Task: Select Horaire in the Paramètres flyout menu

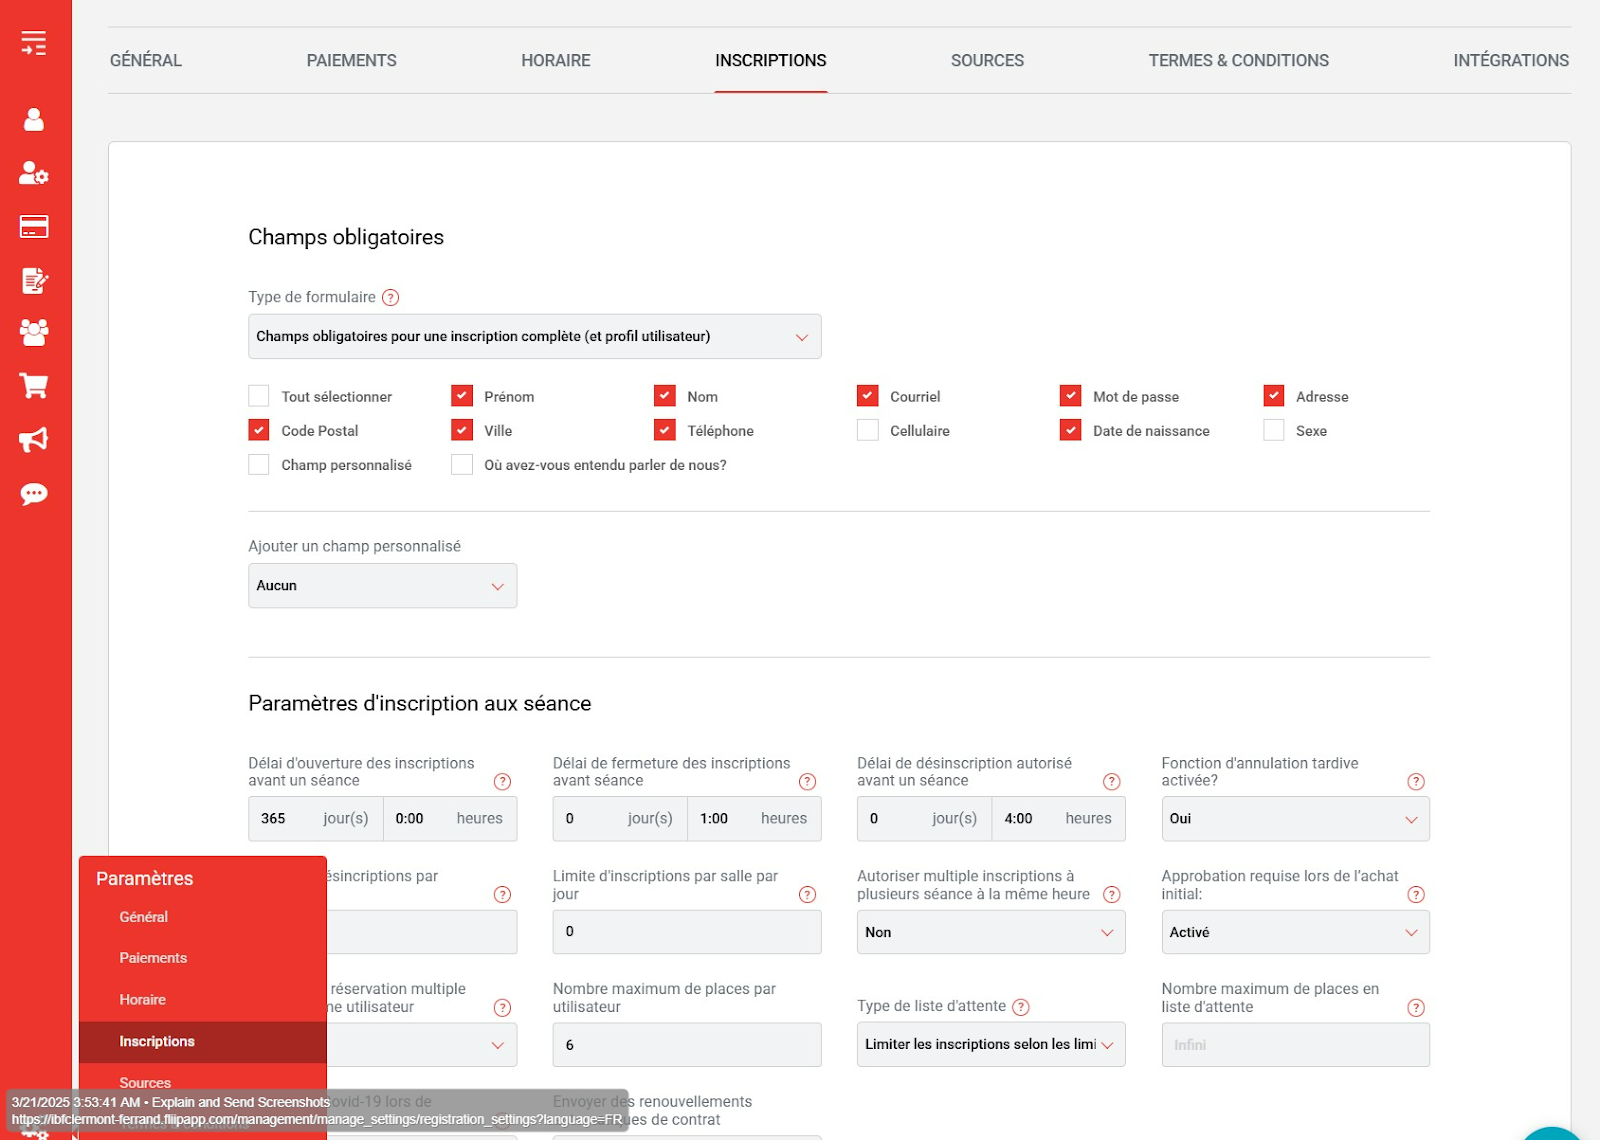Action: pyautogui.click(x=143, y=1000)
